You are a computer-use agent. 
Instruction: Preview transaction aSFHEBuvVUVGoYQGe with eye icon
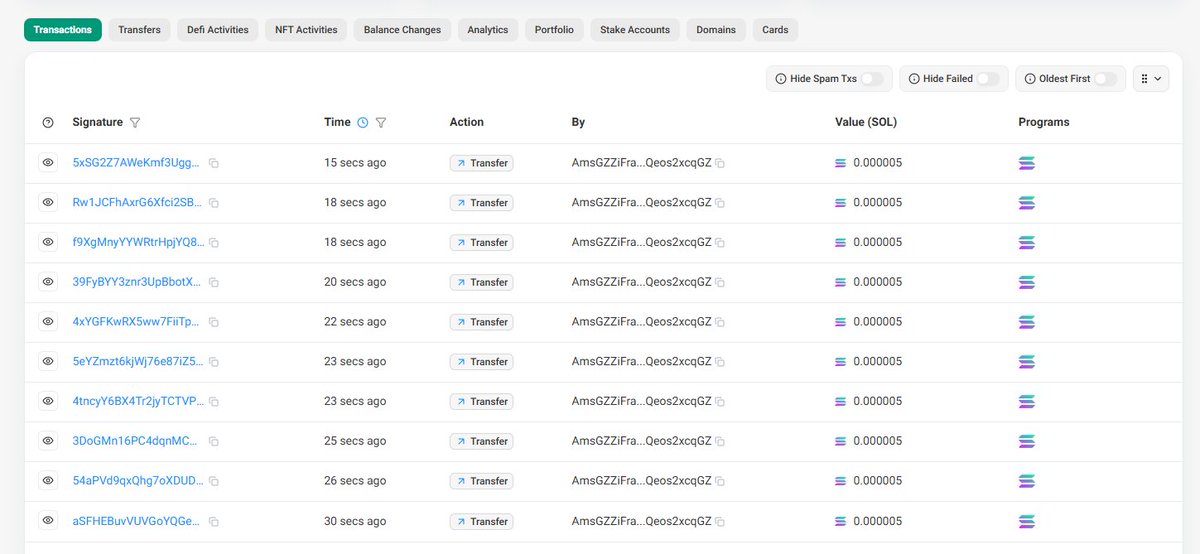tap(48, 521)
